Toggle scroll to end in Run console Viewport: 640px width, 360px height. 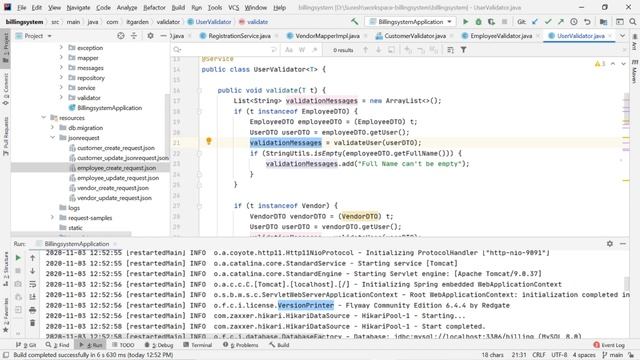point(33,297)
